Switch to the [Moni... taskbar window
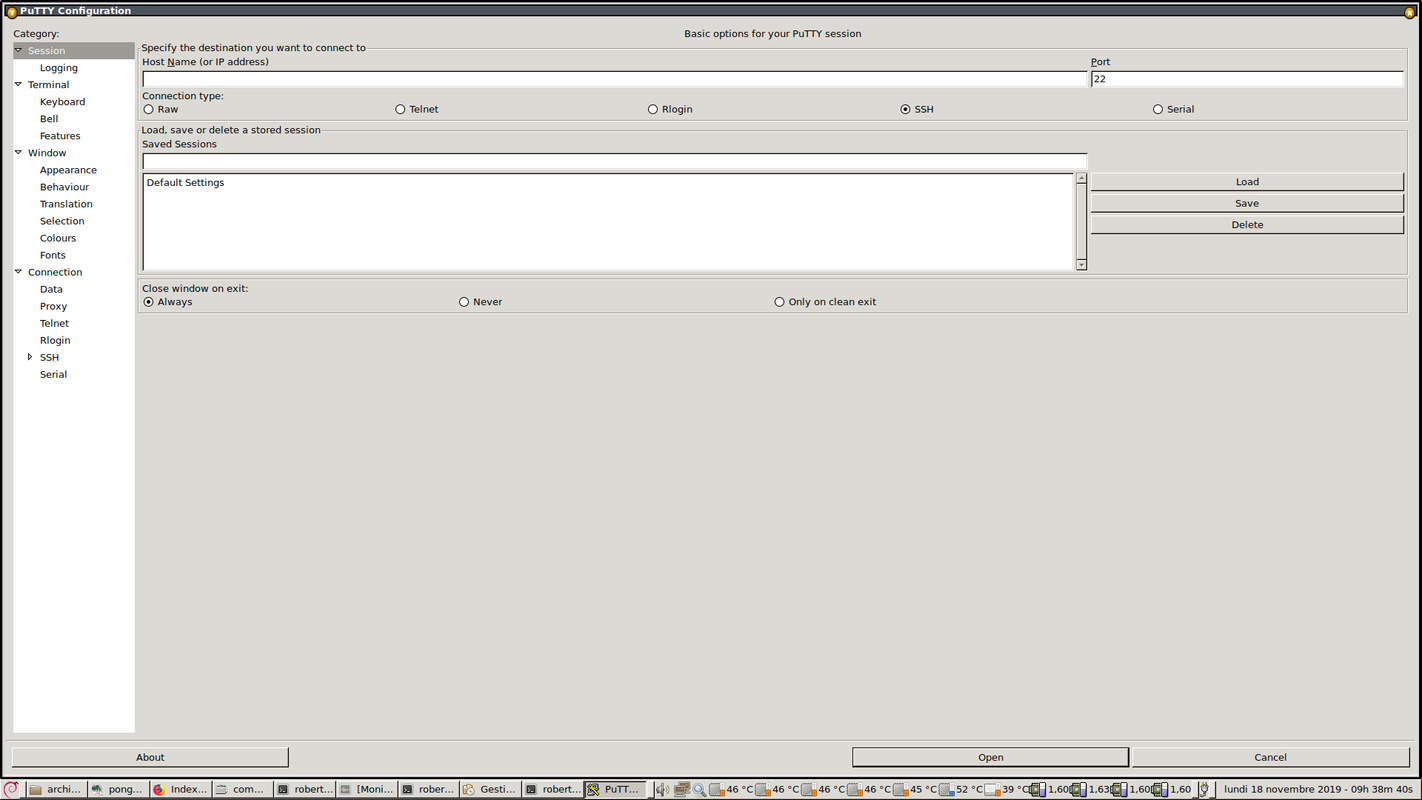Image resolution: width=1422 pixels, height=800 pixels. (366, 789)
